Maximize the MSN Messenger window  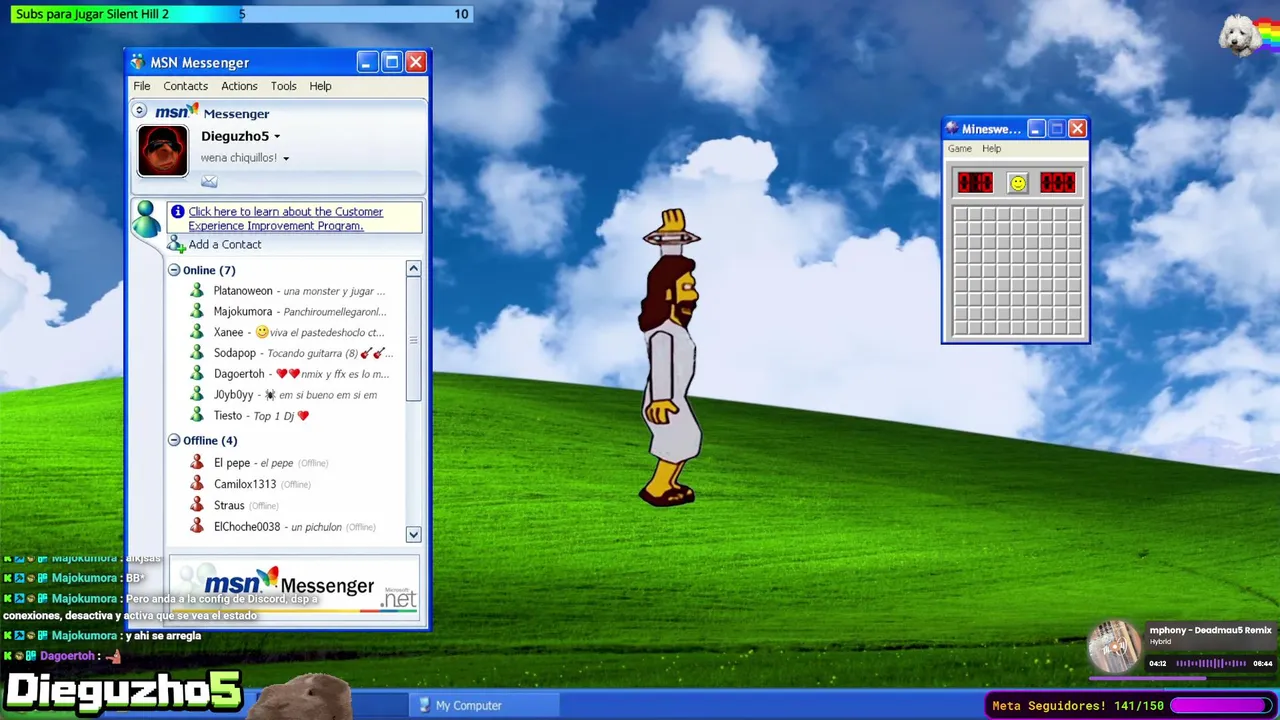pyautogui.click(x=392, y=63)
